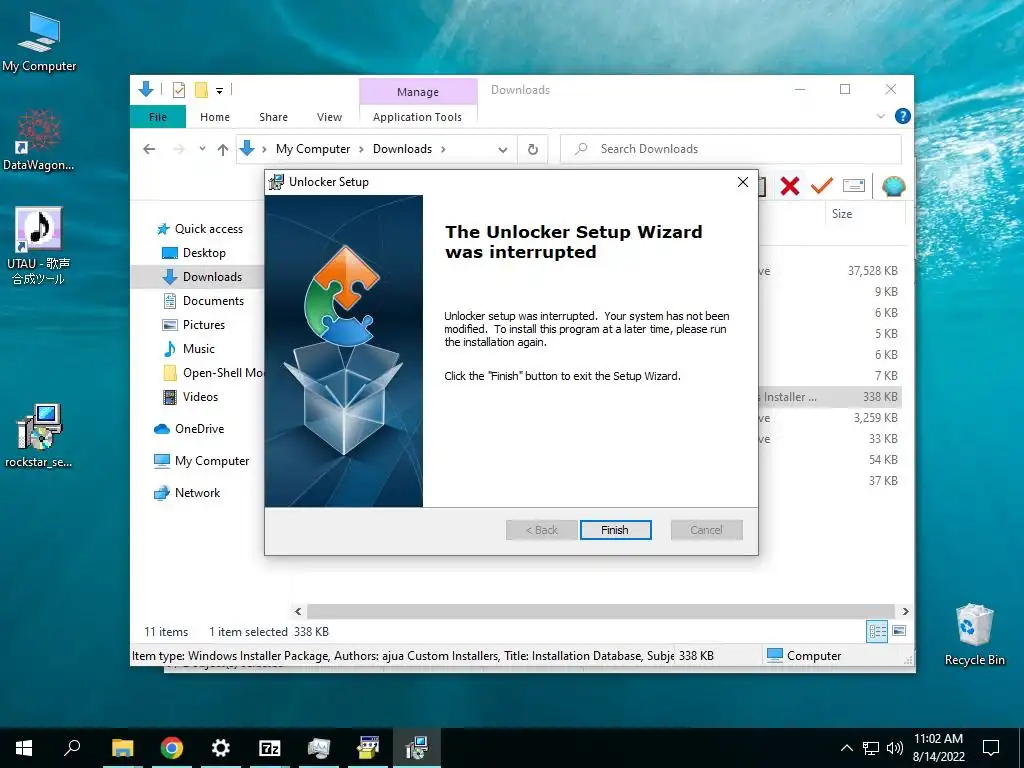Image resolution: width=1024 pixels, height=768 pixels.
Task: Open Explorer help question mark
Action: pyautogui.click(x=903, y=116)
